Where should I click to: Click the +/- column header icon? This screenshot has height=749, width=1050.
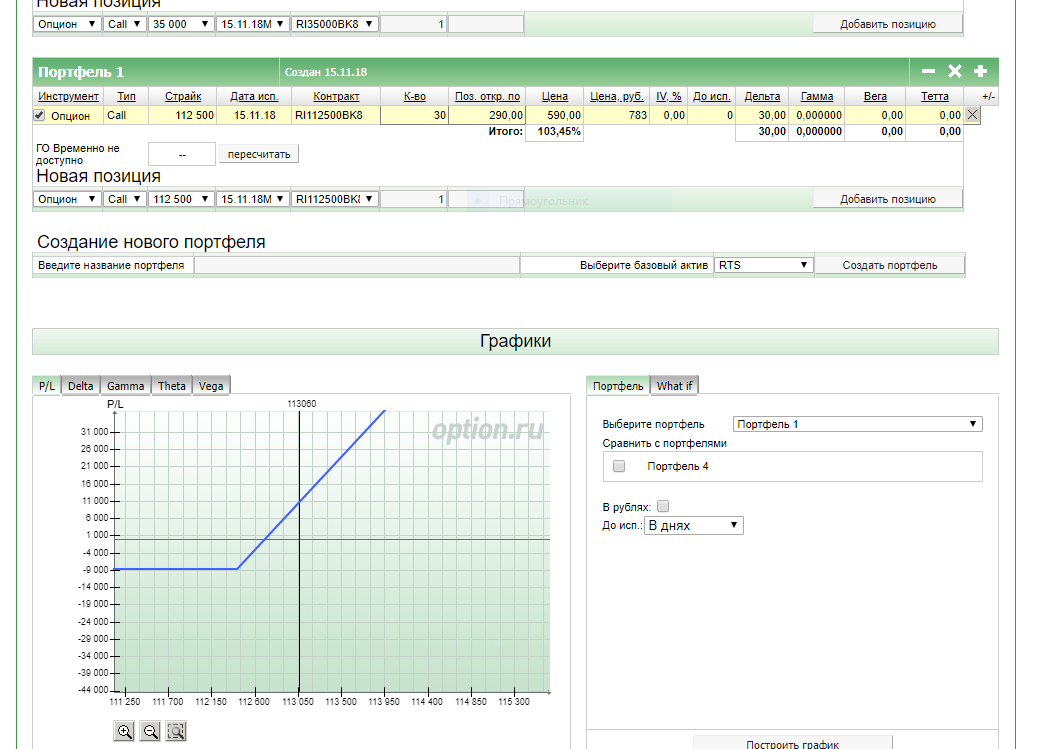pos(988,97)
